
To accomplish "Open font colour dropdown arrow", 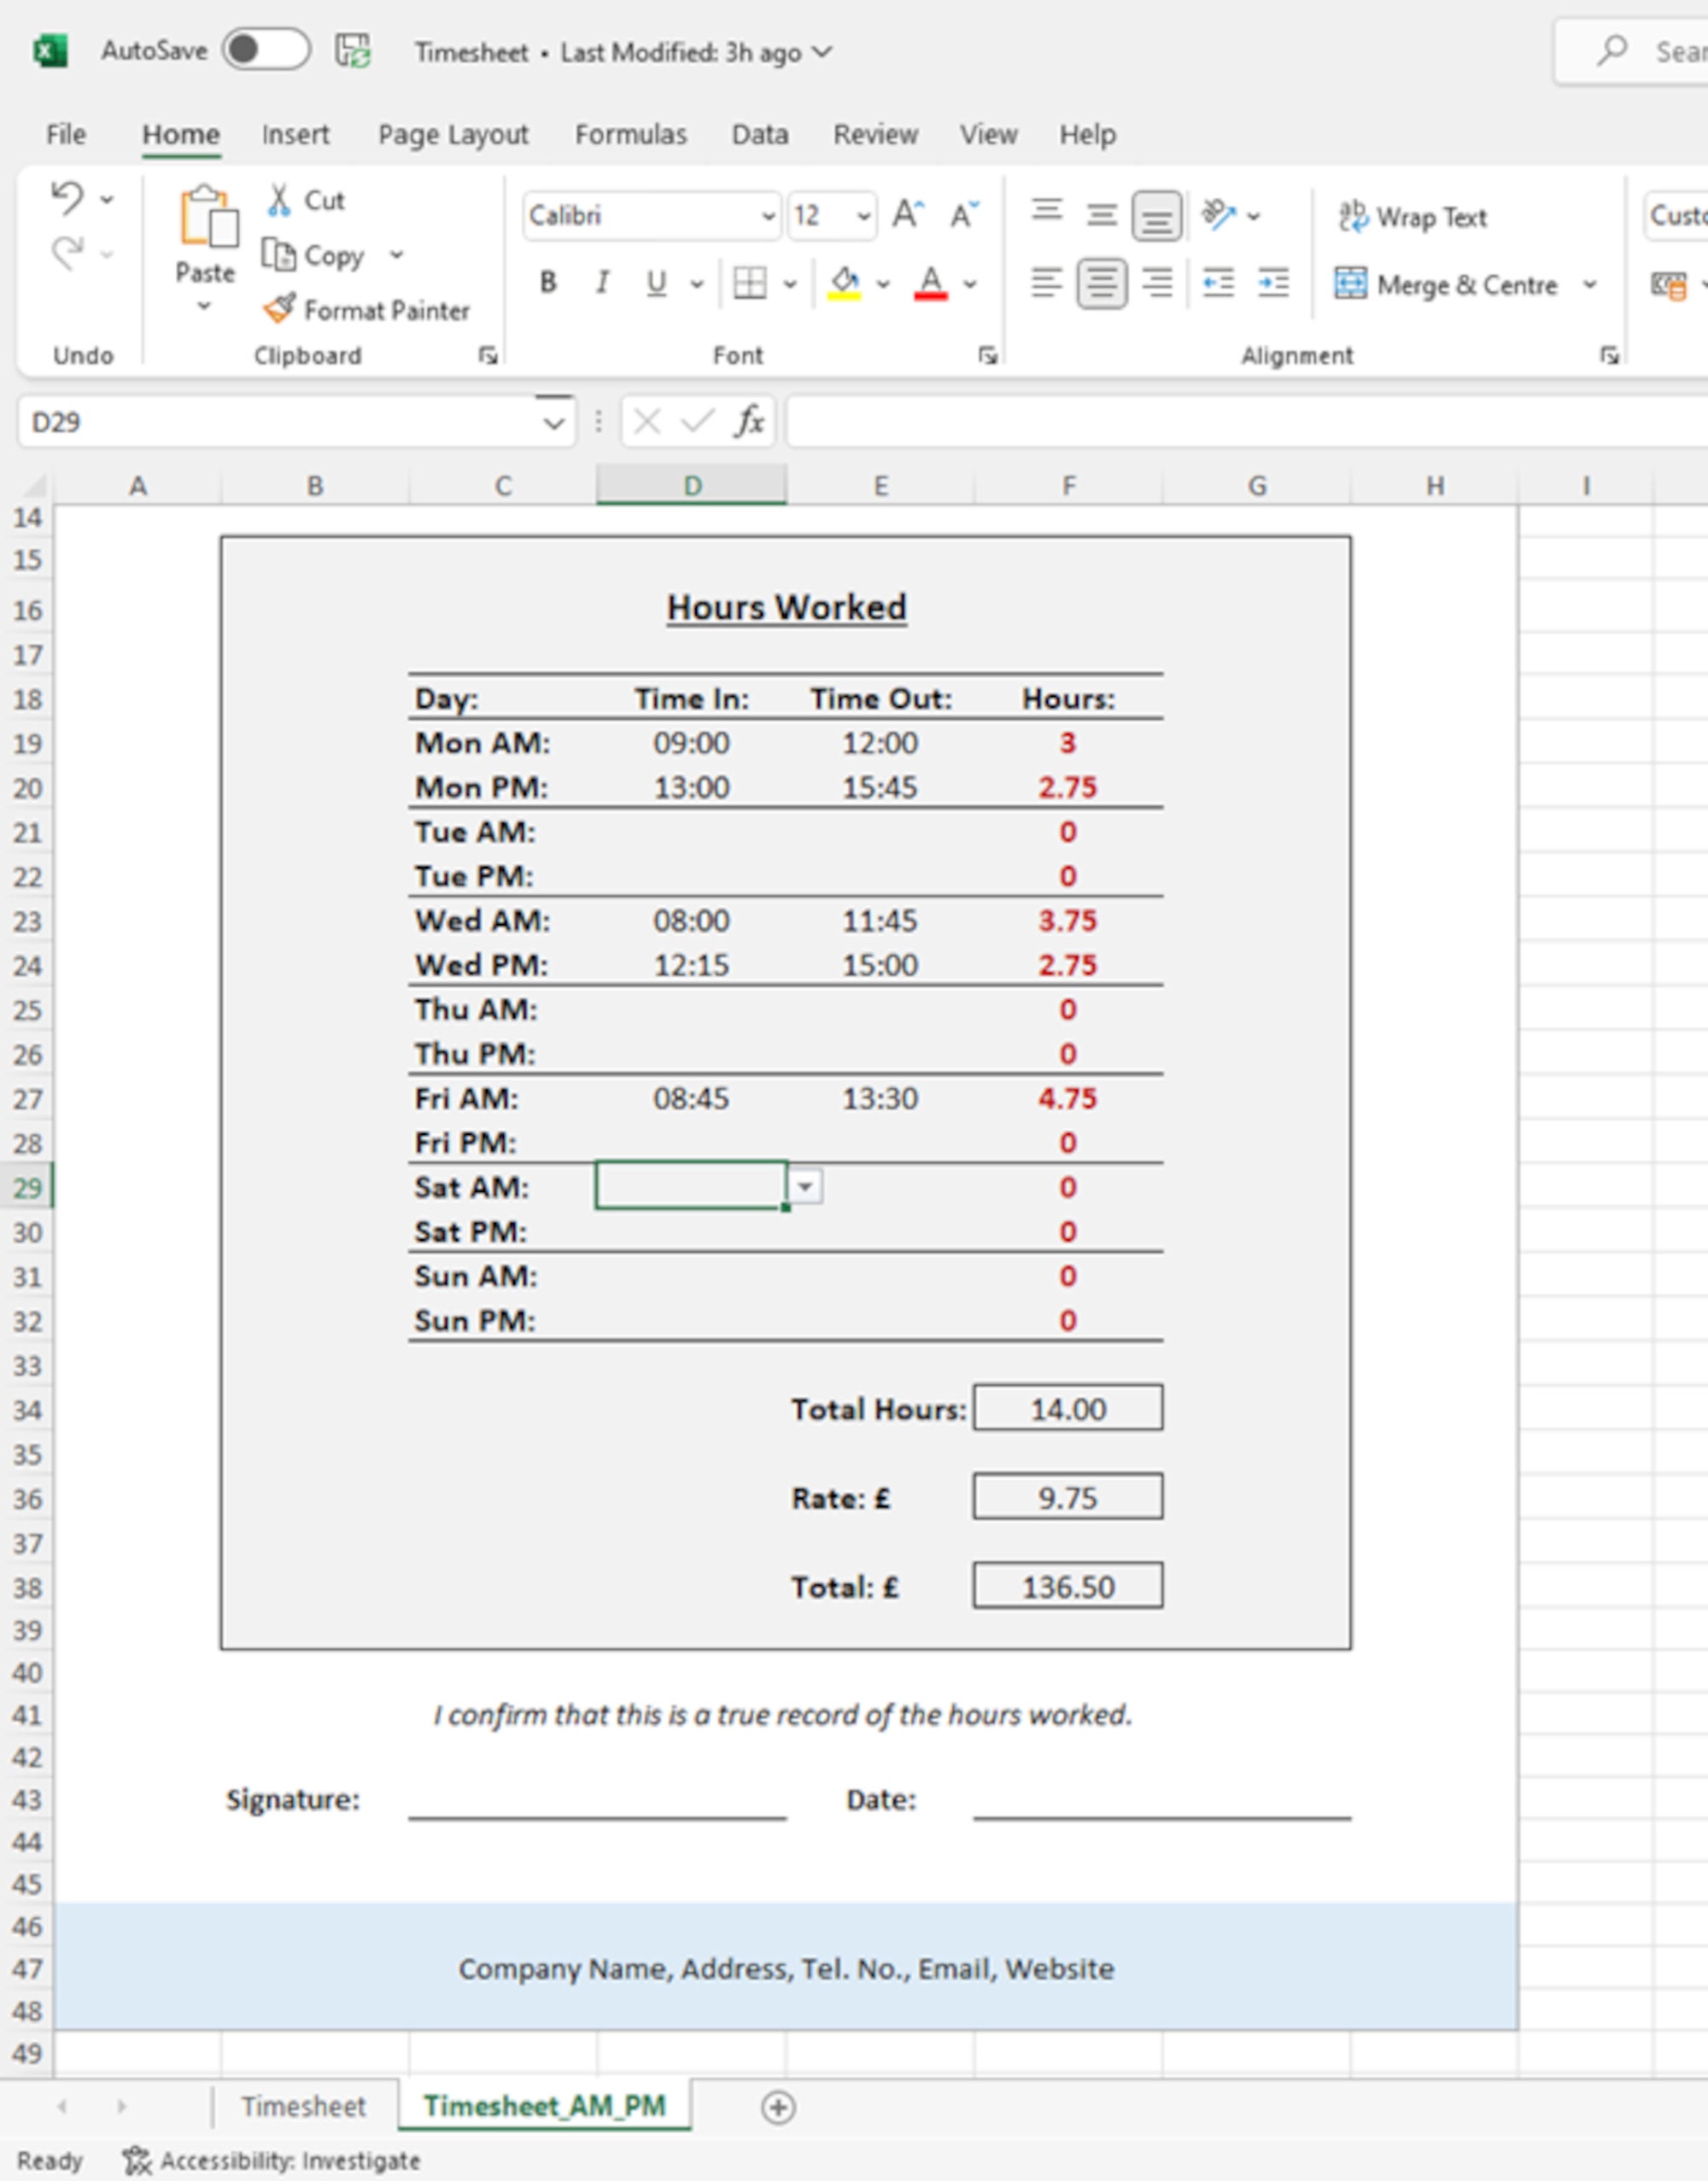I will (970, 284).
